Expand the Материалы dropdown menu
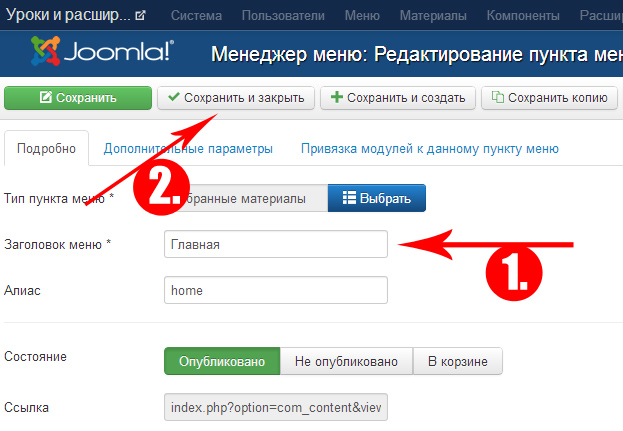This screenshot has width=623, height=431. 433,16
